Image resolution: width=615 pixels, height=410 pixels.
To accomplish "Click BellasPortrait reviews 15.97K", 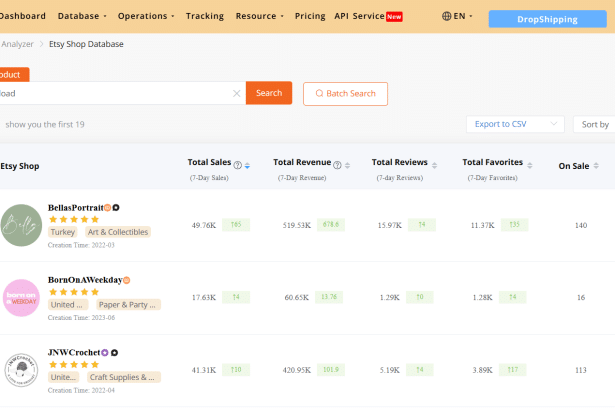I will 389,225.
